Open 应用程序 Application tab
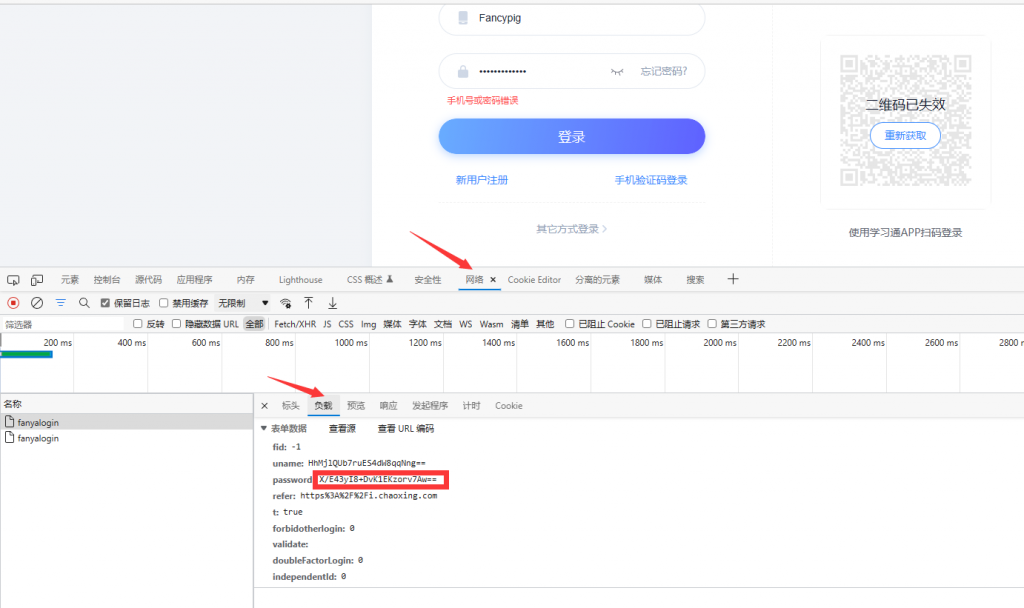 click(x=195, y=280)
